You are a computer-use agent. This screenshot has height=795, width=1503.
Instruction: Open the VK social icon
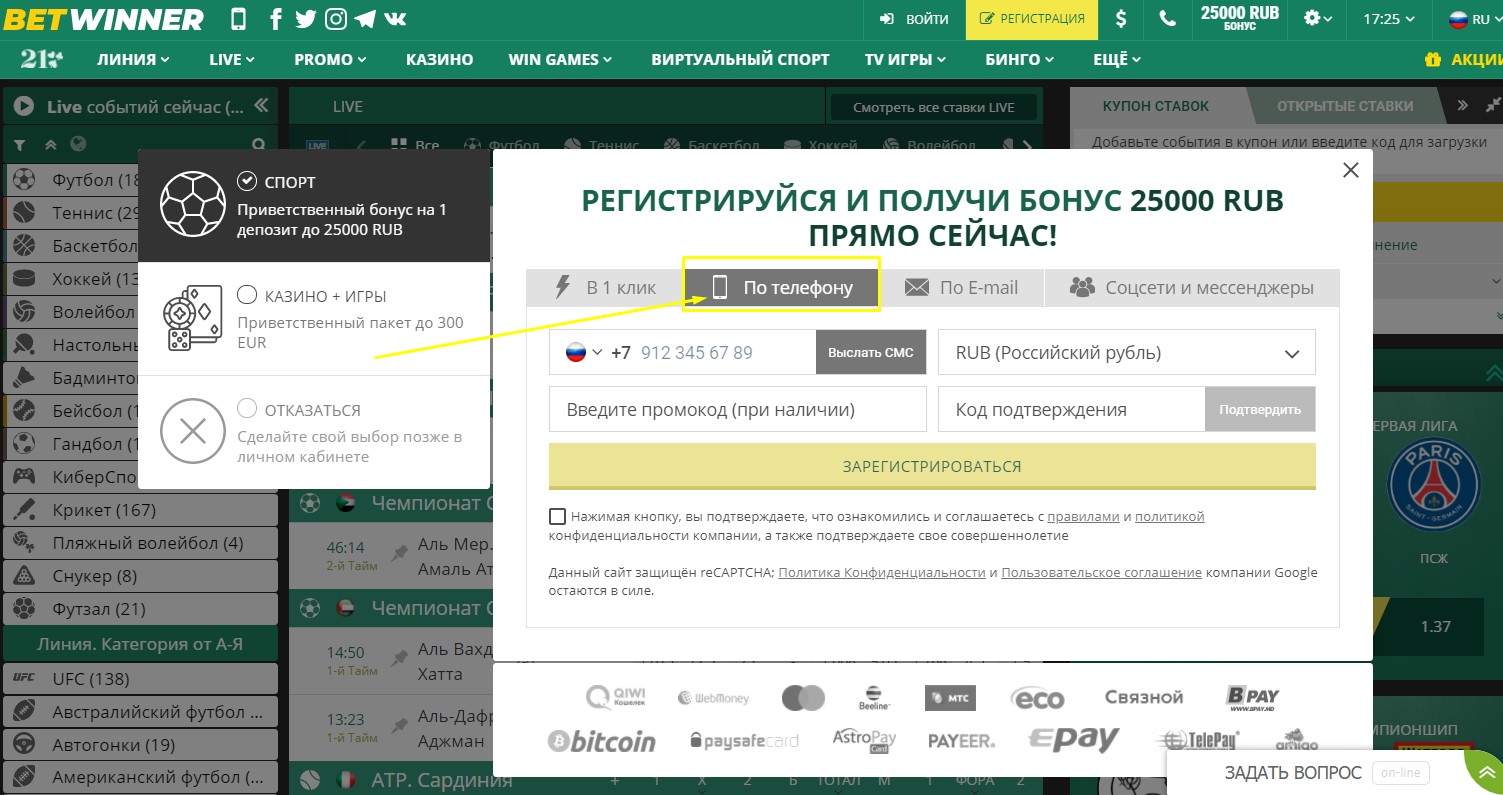click(395, 19)
